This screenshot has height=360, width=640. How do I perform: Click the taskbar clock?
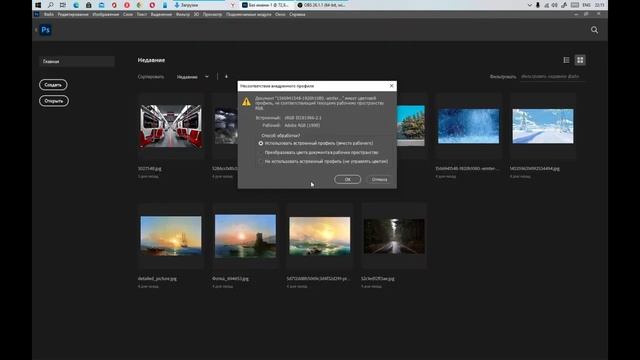pyautogui.click(x=600, y=5)
